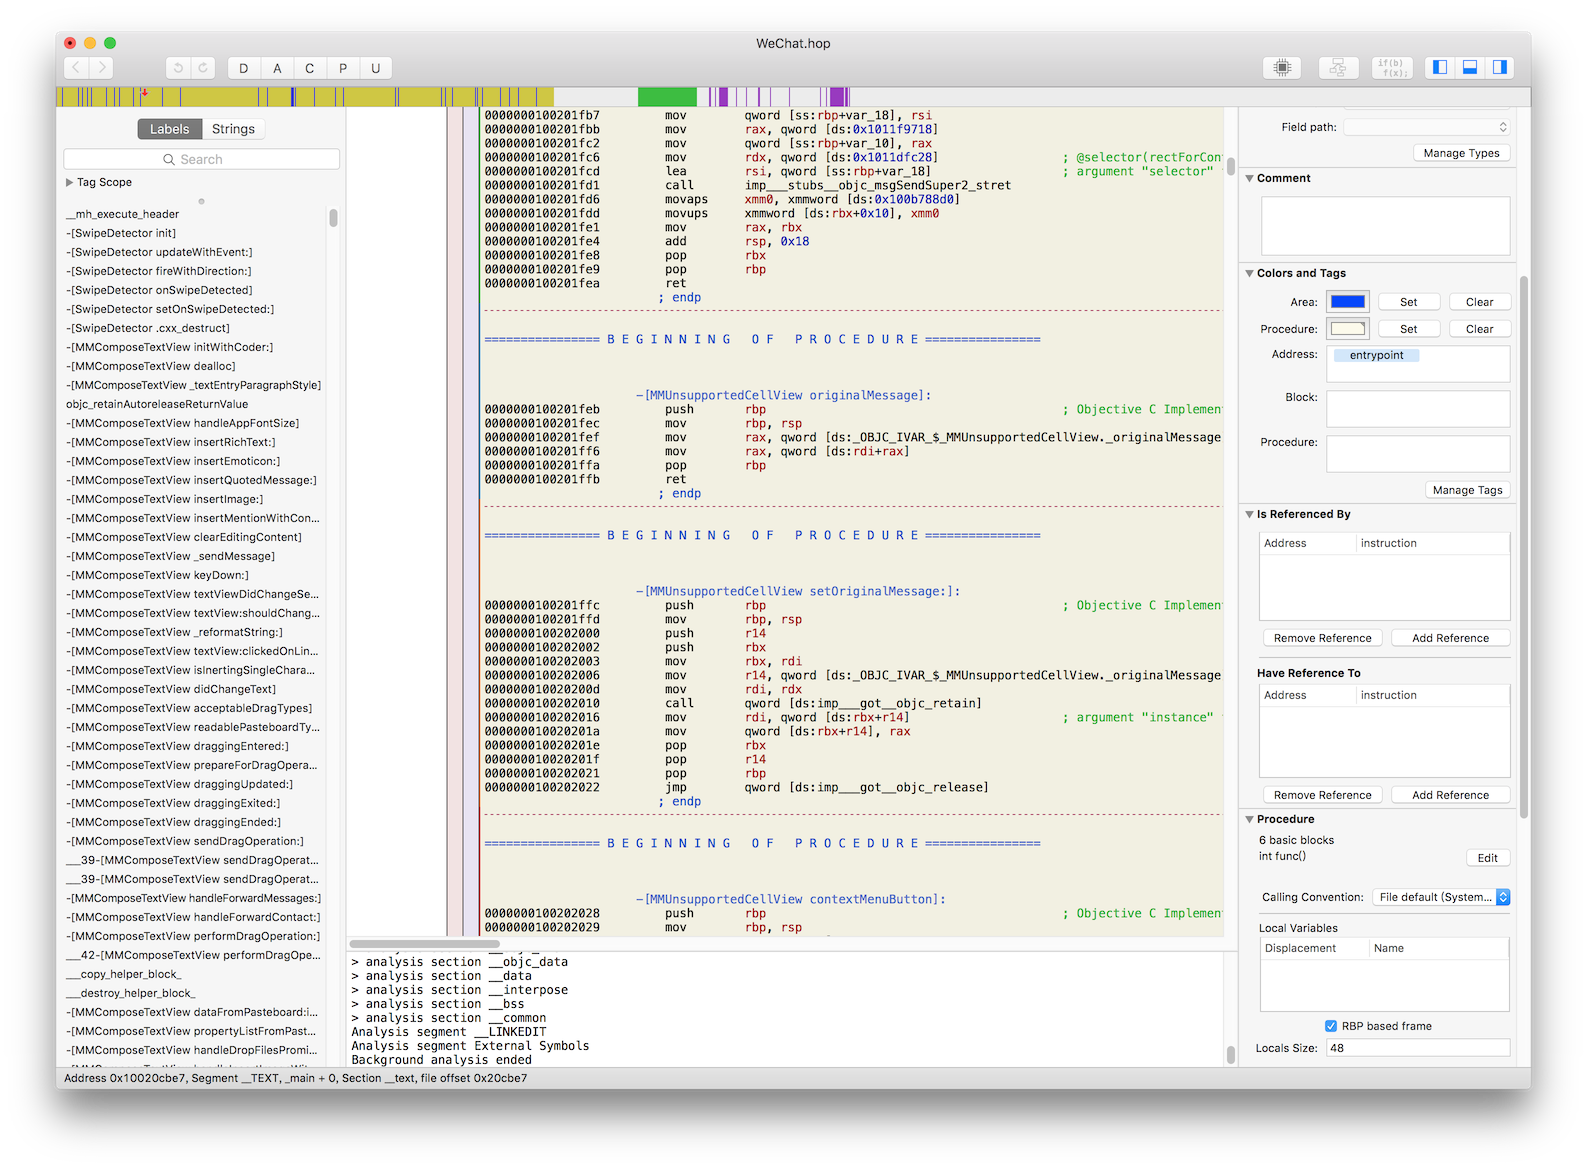1587x1169 pixels.
Task: Open the Calling Convention dropdown
Action: click(1440, 897)
